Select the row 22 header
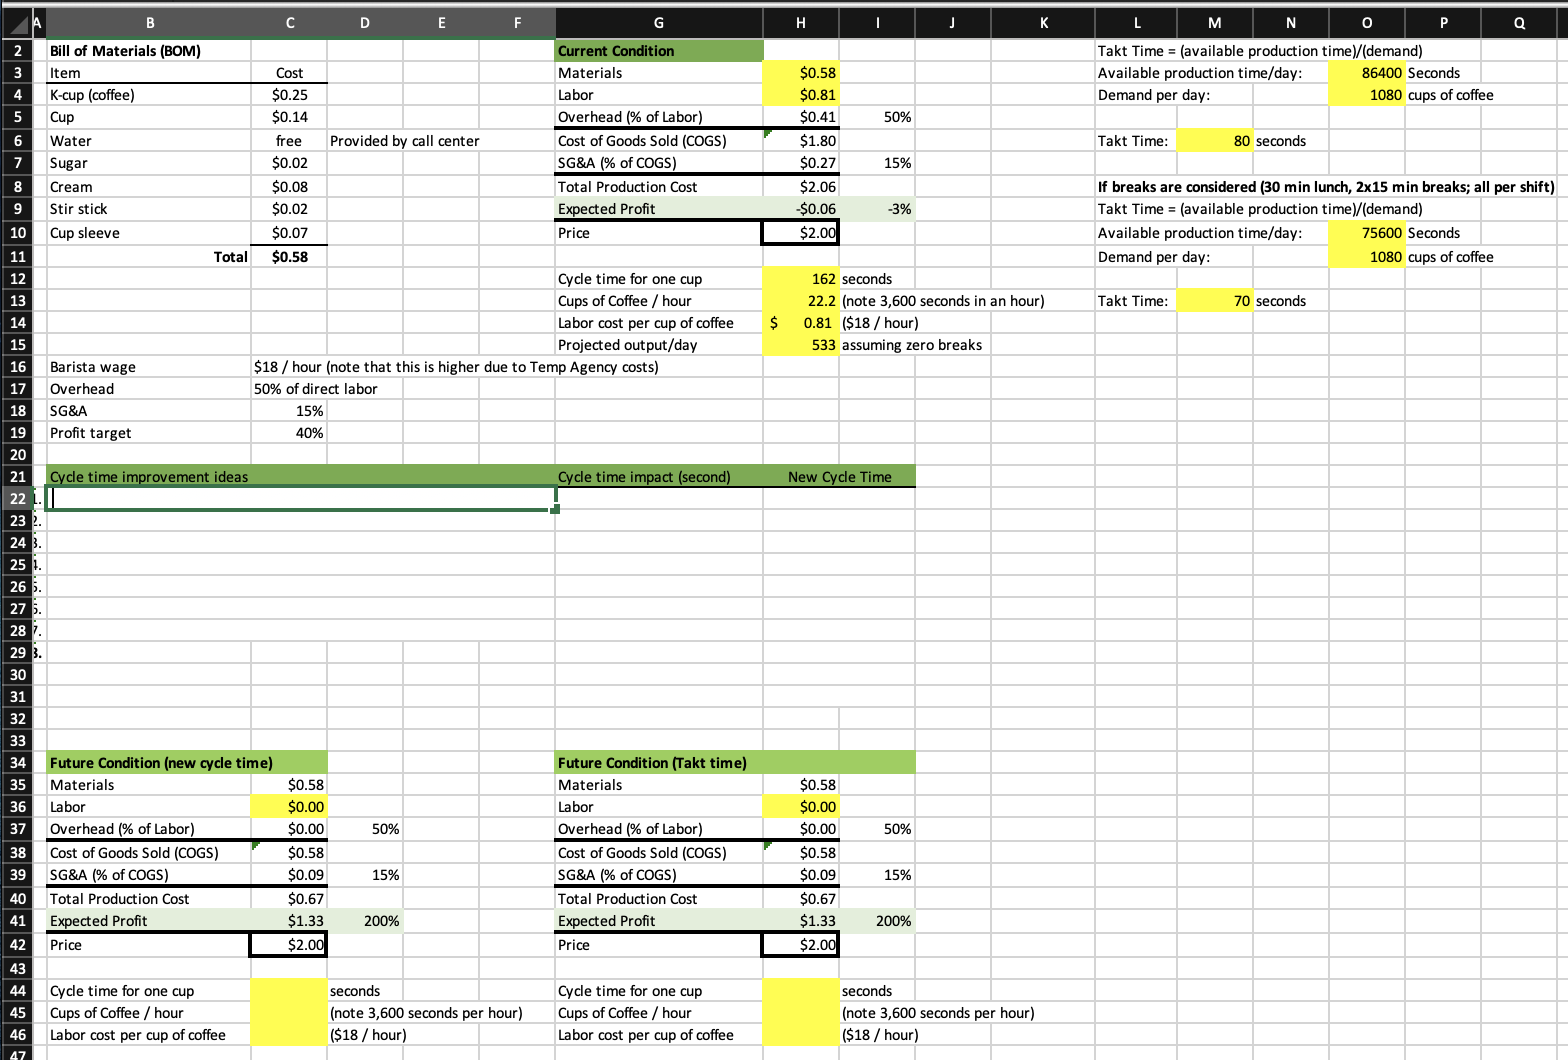The width and height of the screenshot is (1568, 1060). tap(18, 498)
